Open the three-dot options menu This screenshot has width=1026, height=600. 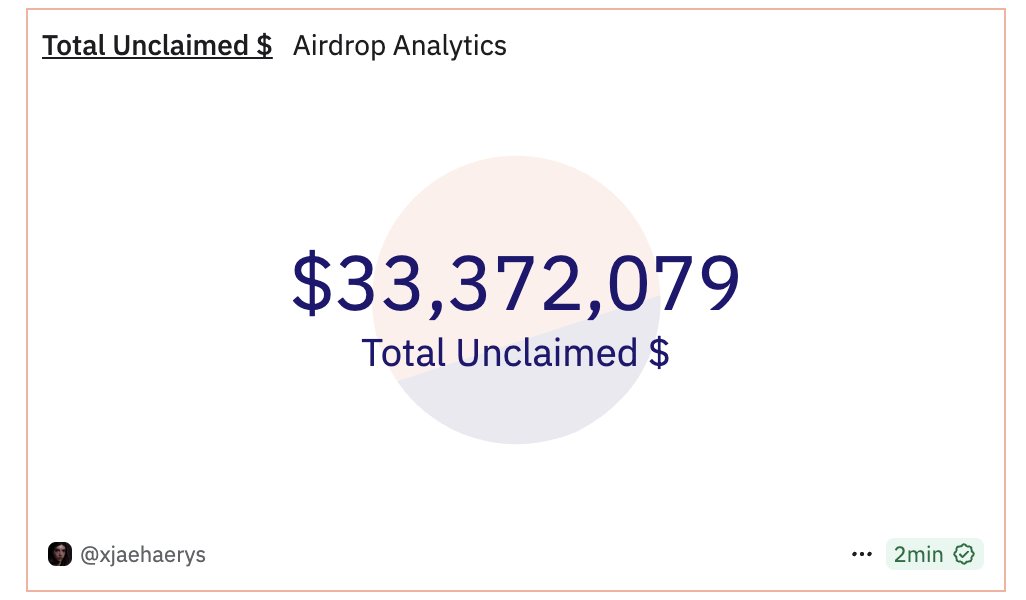click(862, 554)
